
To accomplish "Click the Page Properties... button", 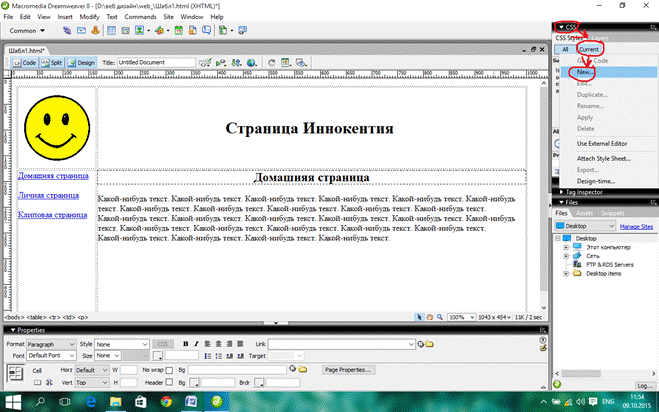I will point(348,370).
